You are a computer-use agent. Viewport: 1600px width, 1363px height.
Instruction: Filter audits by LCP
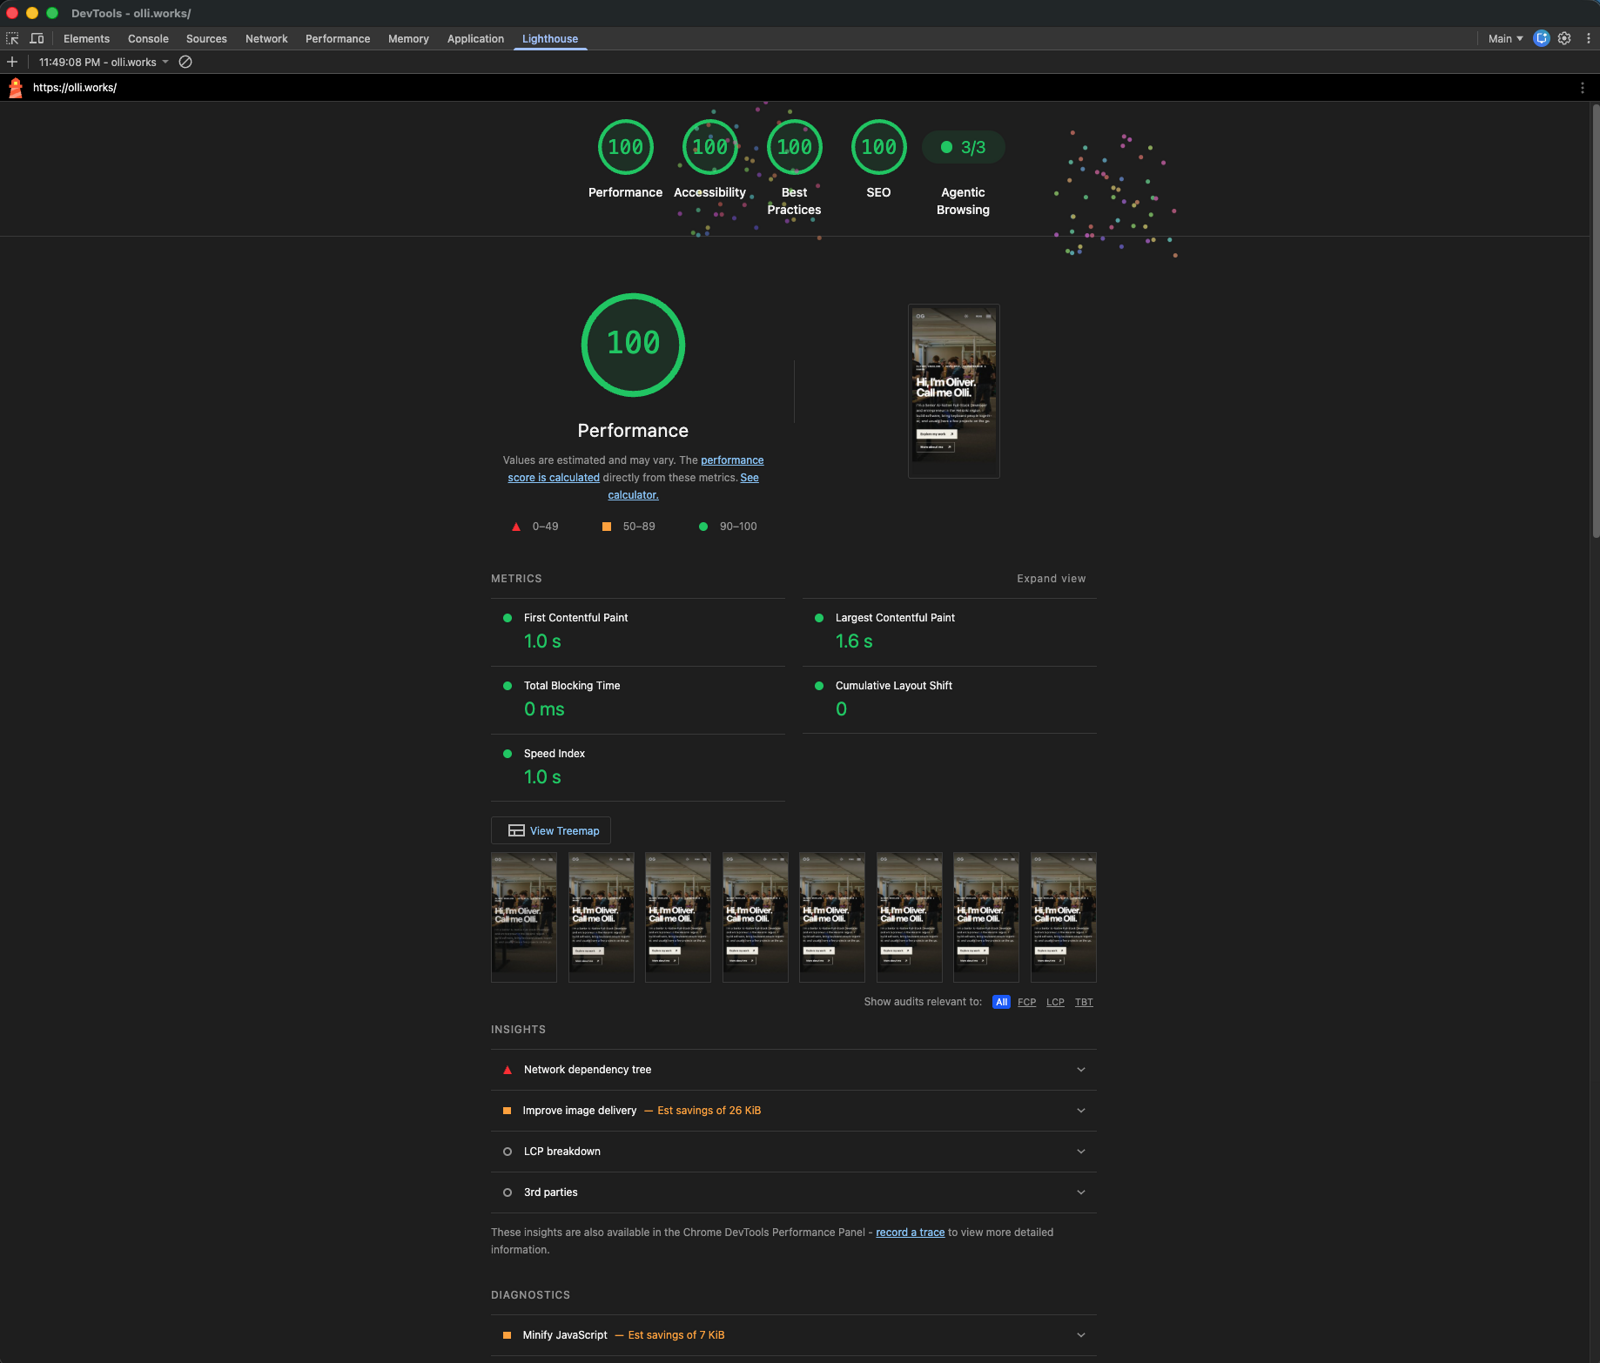1055,1002
